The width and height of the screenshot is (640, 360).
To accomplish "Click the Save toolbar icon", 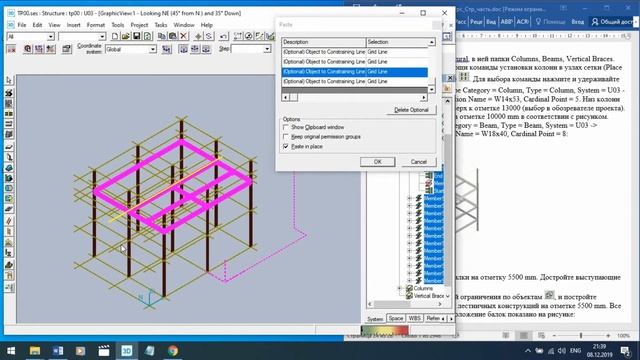I will pyautogui.click(x=137, y=37).
